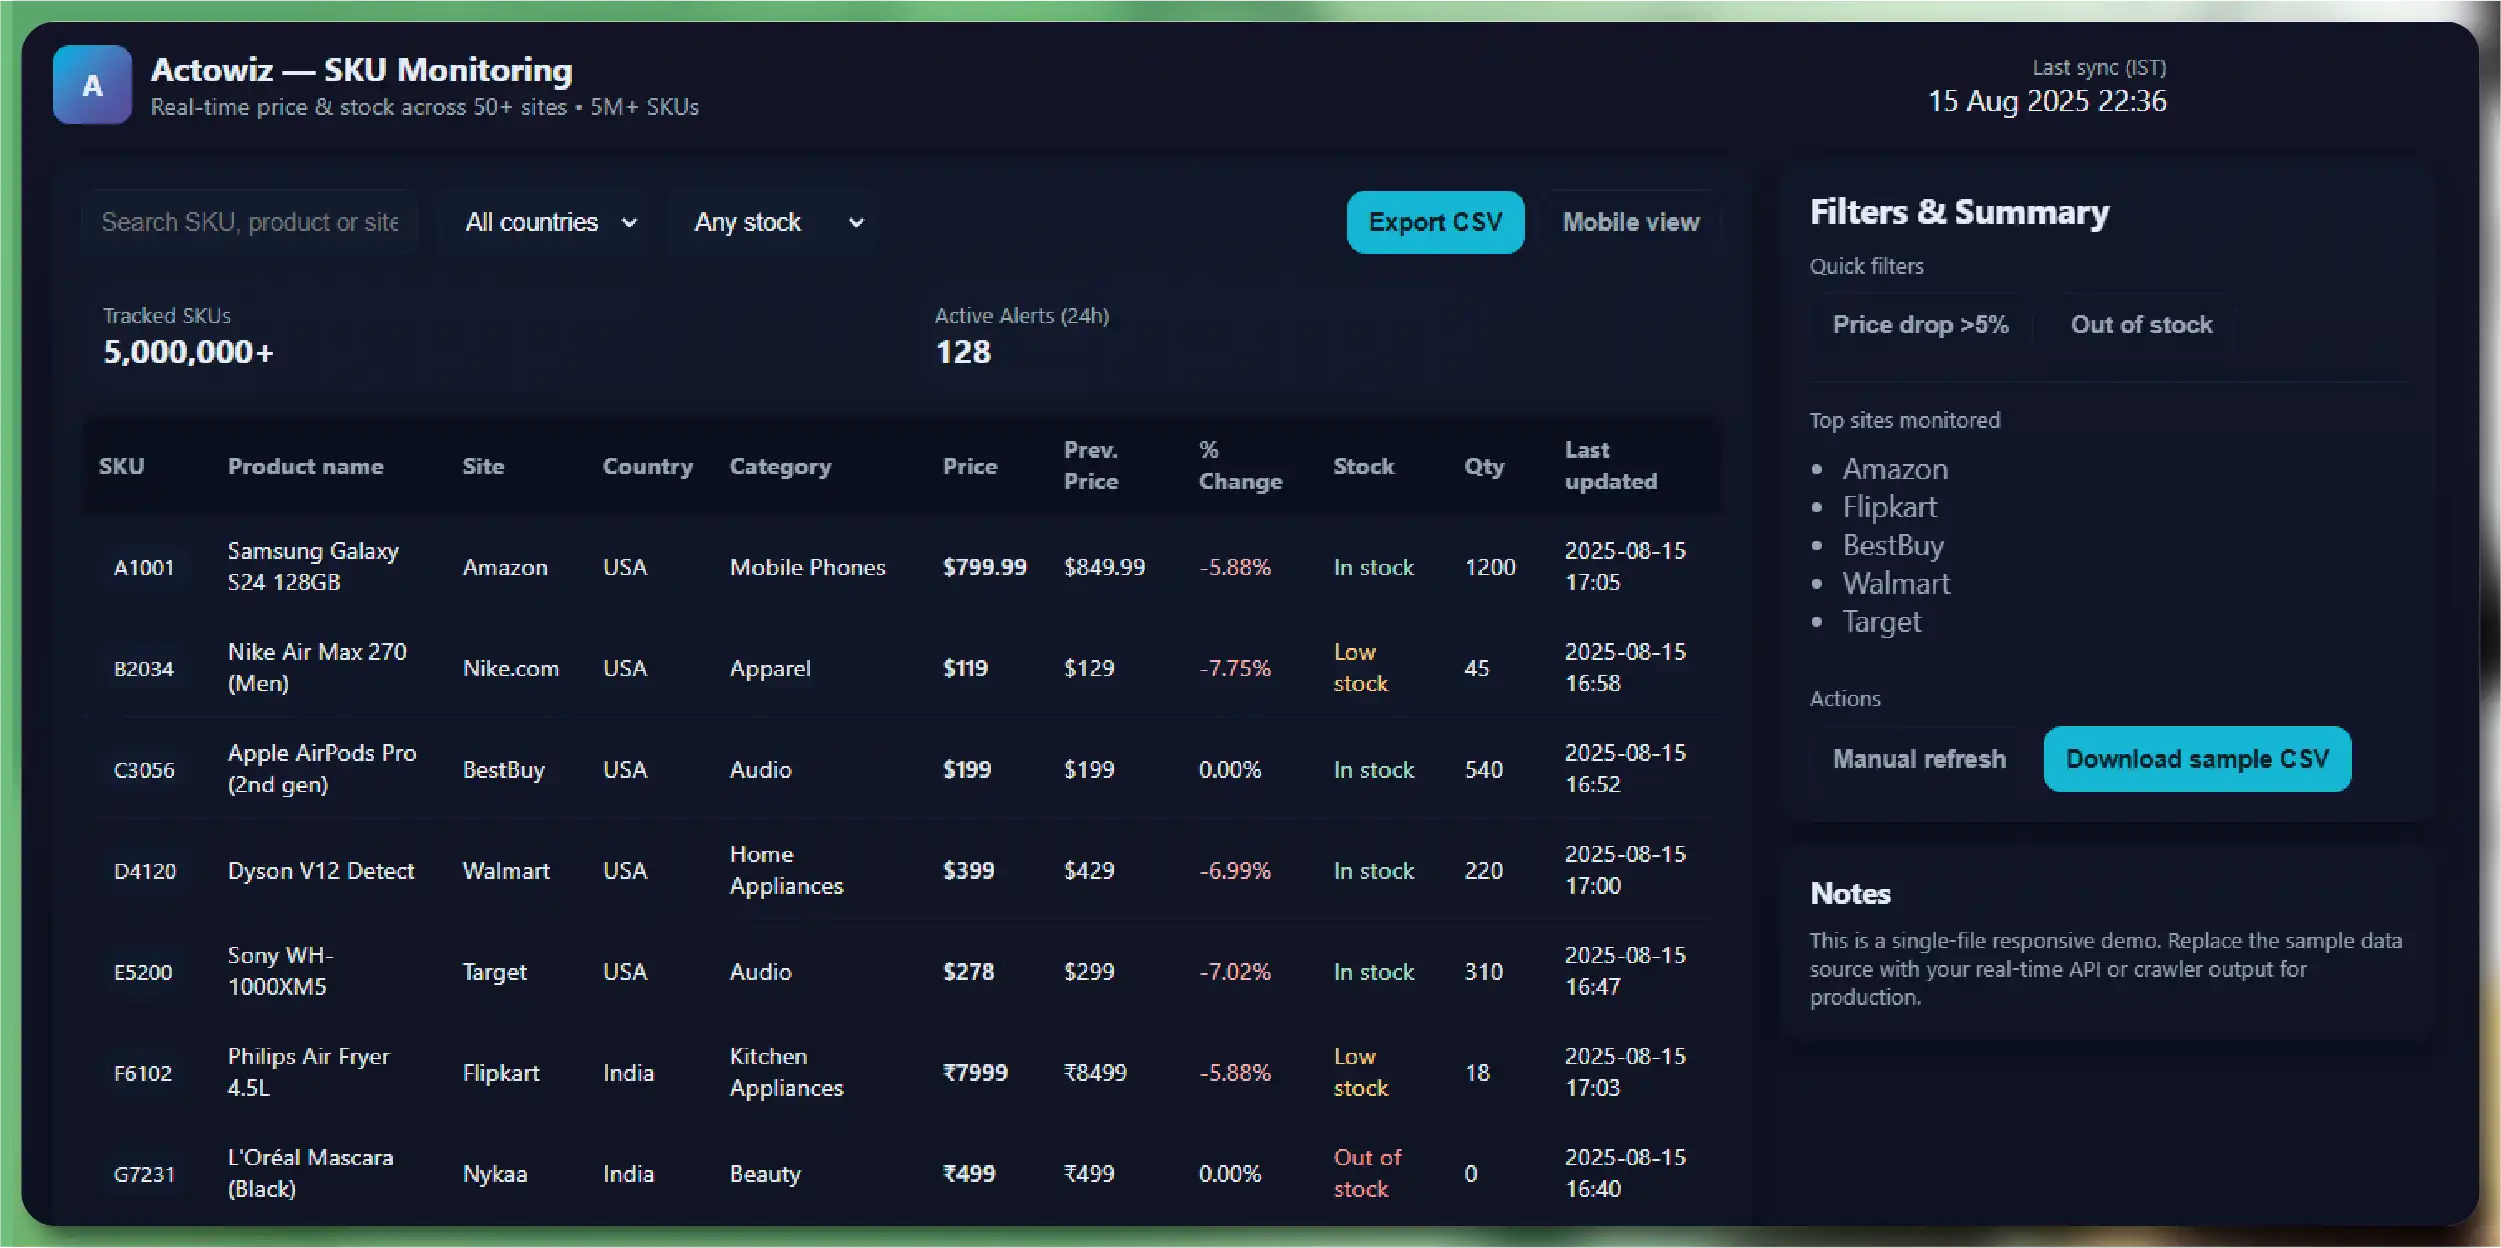The image size is (2501, 1248).
Task: Click the G7231 SKU badge
Action: click(144, 1174)
